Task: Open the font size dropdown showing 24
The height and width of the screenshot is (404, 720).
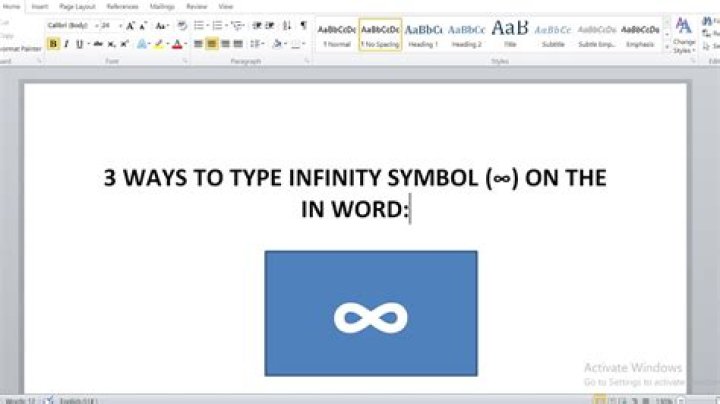Action: (108, 25)
